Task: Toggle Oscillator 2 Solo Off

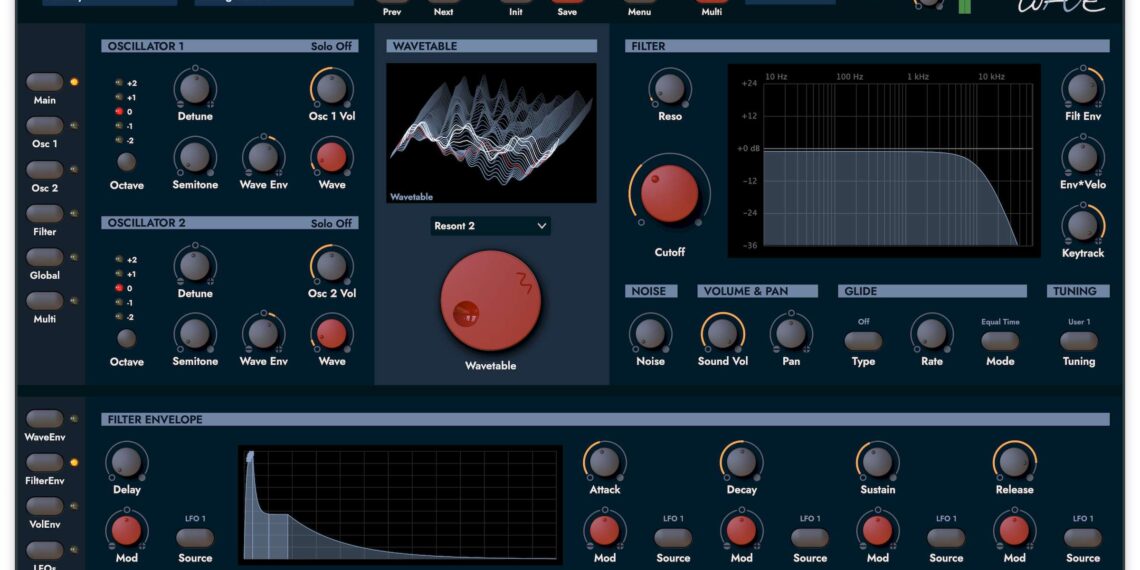Action: click(331, 223)
